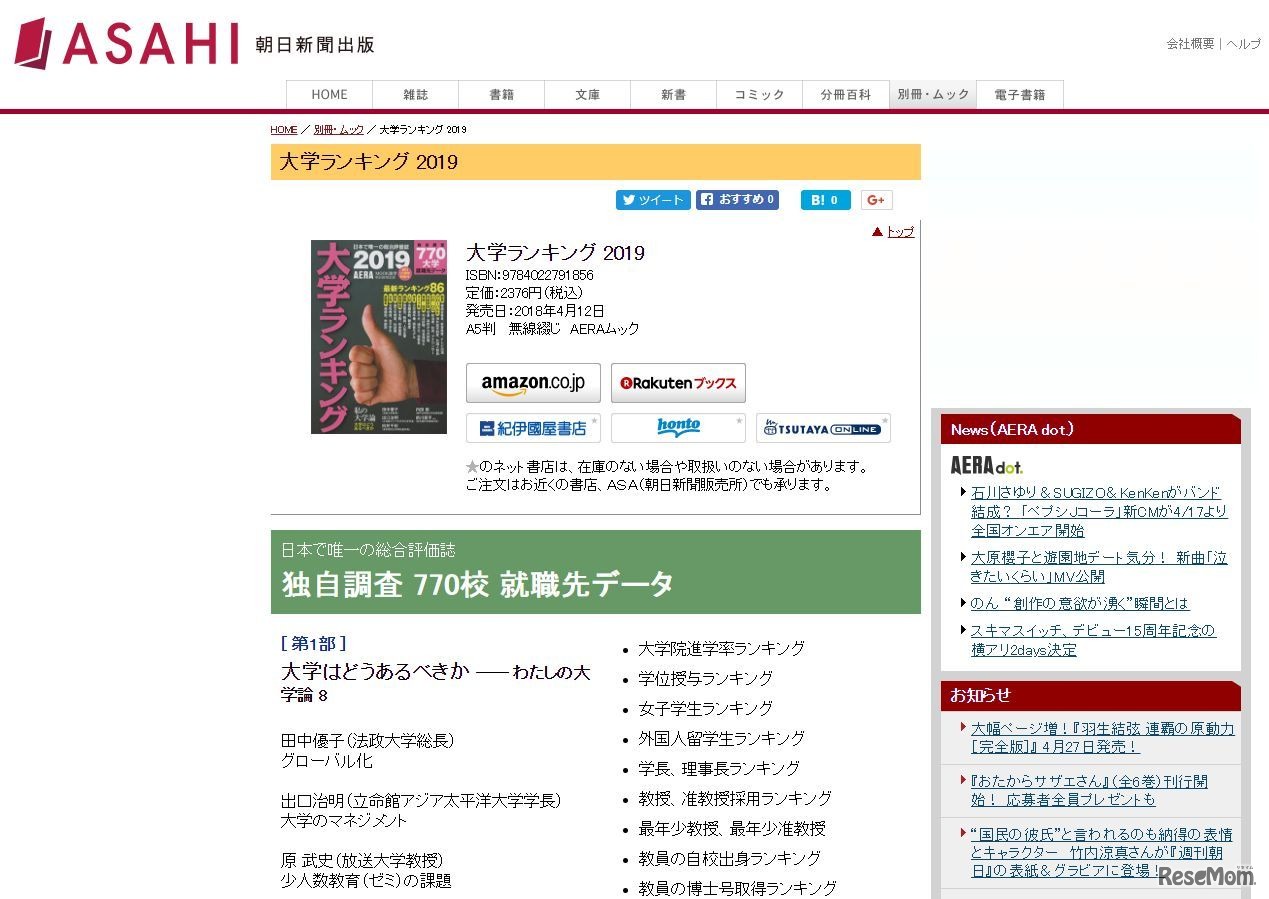Open the Rakuten ブックス store button
Viewport: 1269px width, 899px height.
[678, 382]
